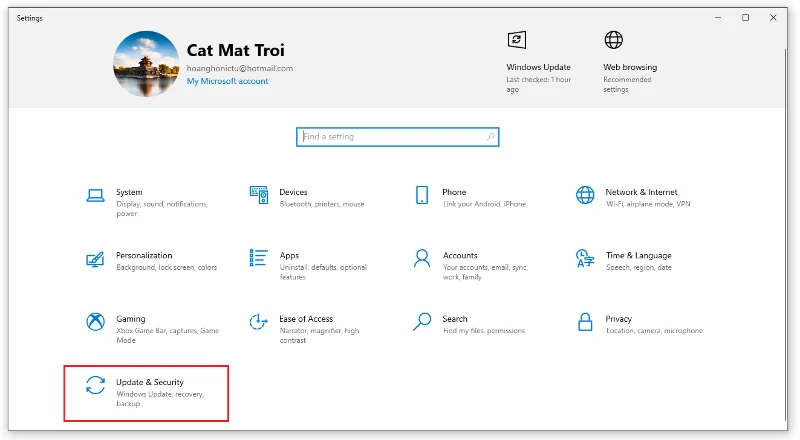800x440 pixels.
Task: Select the Privacy padlock icon
Action: [x=585, y=322]
